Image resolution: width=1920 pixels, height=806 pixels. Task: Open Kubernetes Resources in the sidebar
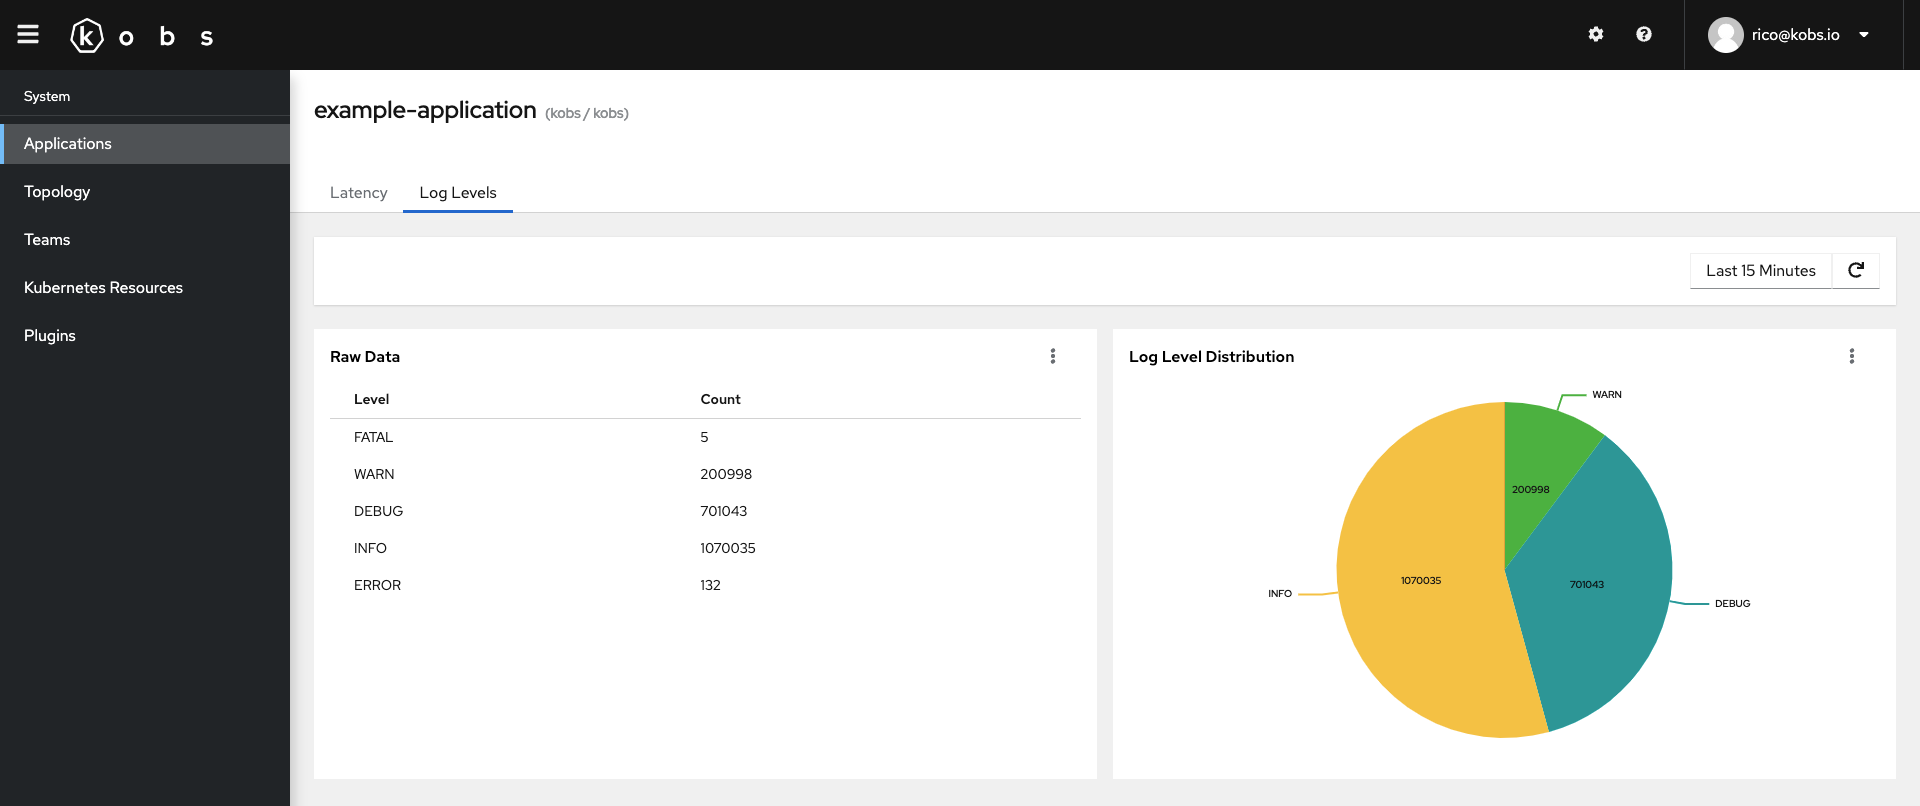point(145,287)
